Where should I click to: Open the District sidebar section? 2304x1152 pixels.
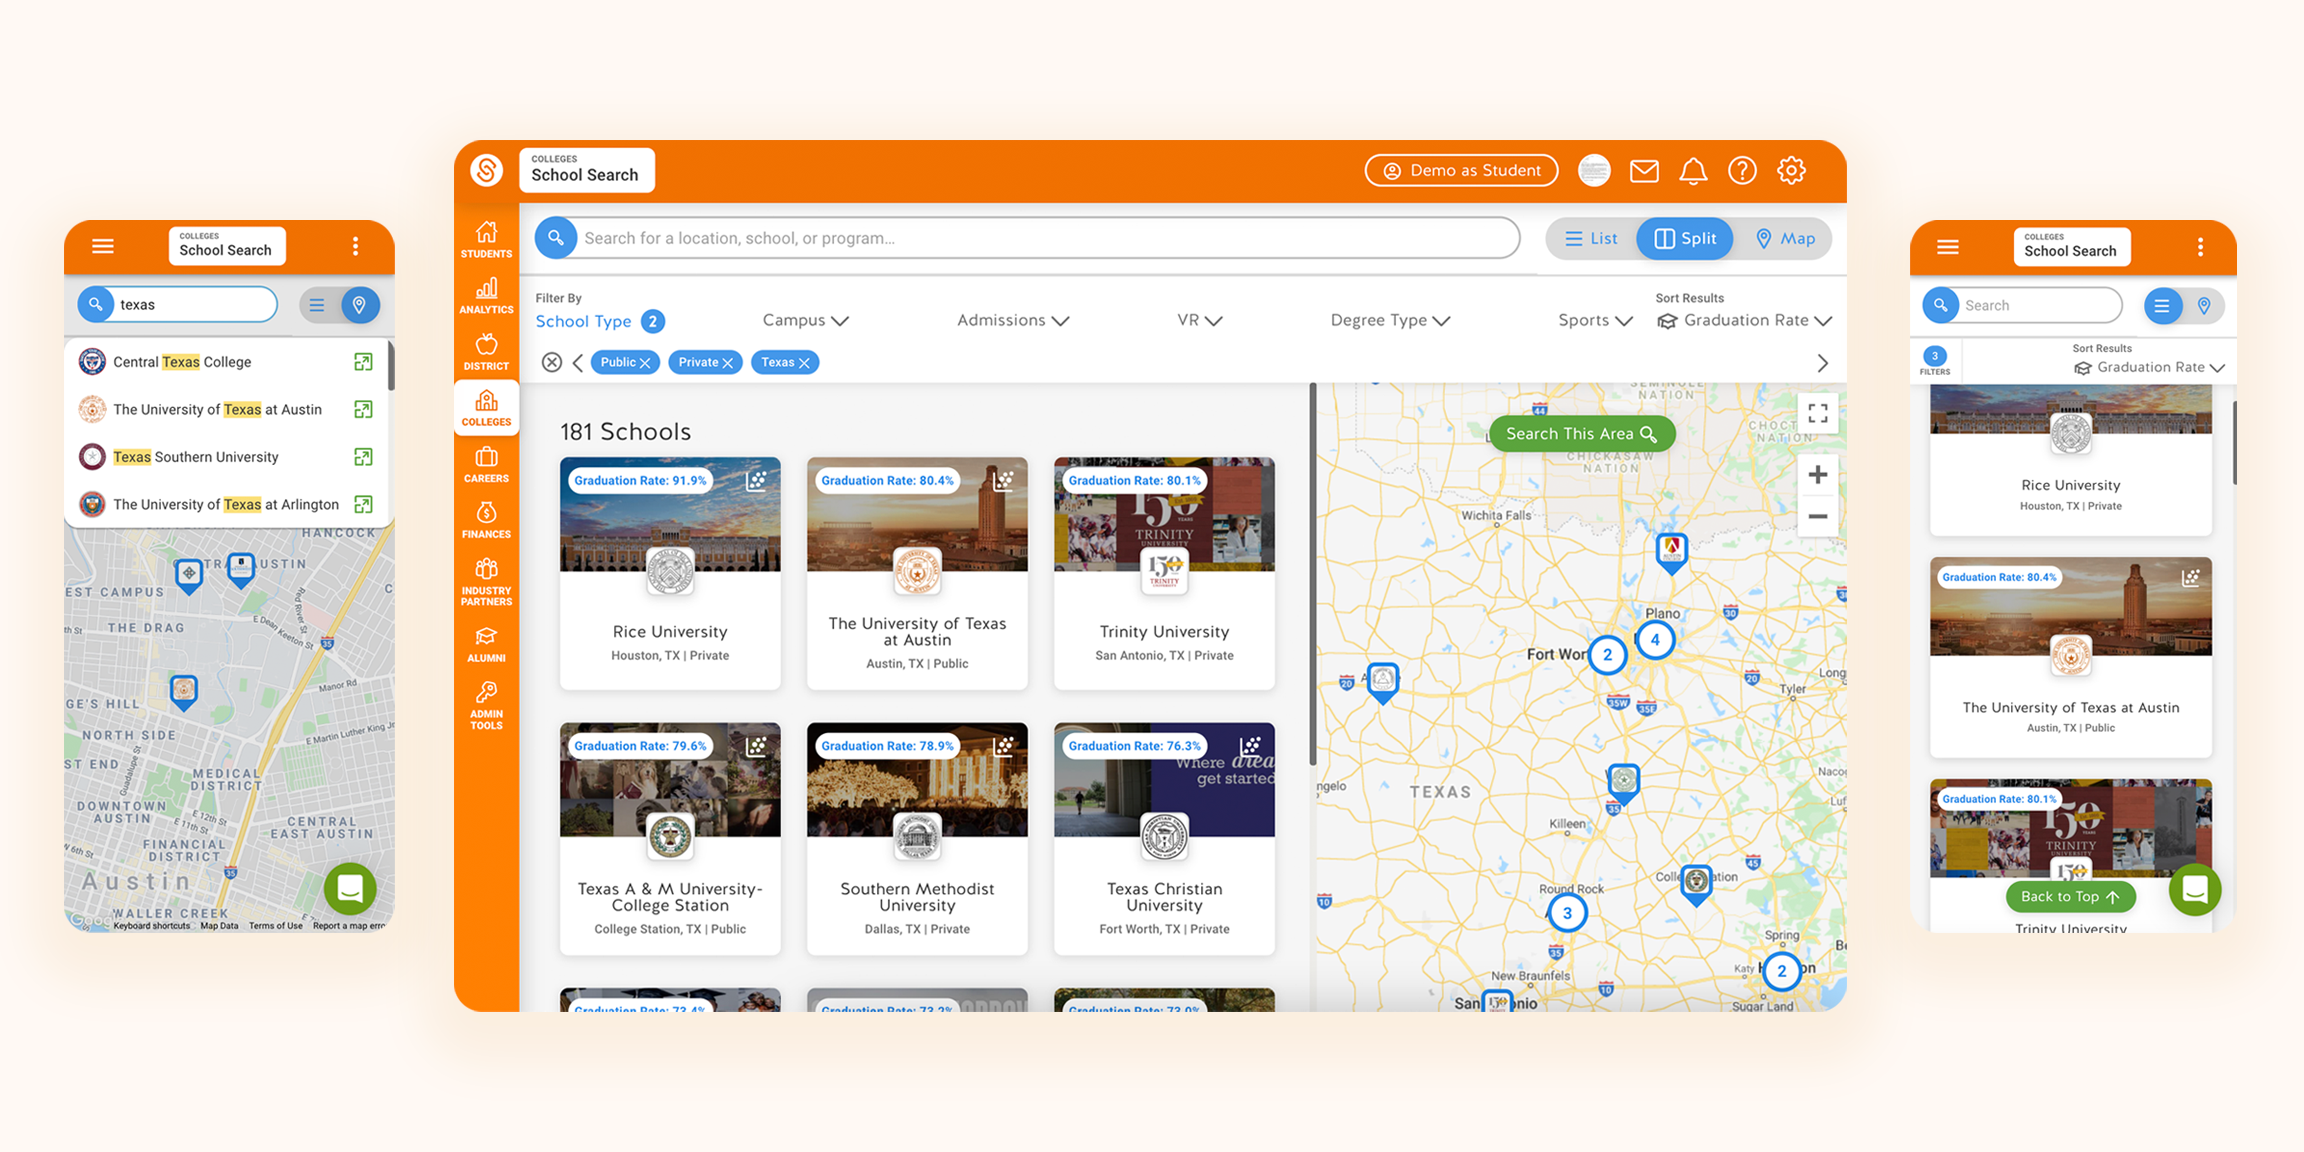tap(486, 352)
